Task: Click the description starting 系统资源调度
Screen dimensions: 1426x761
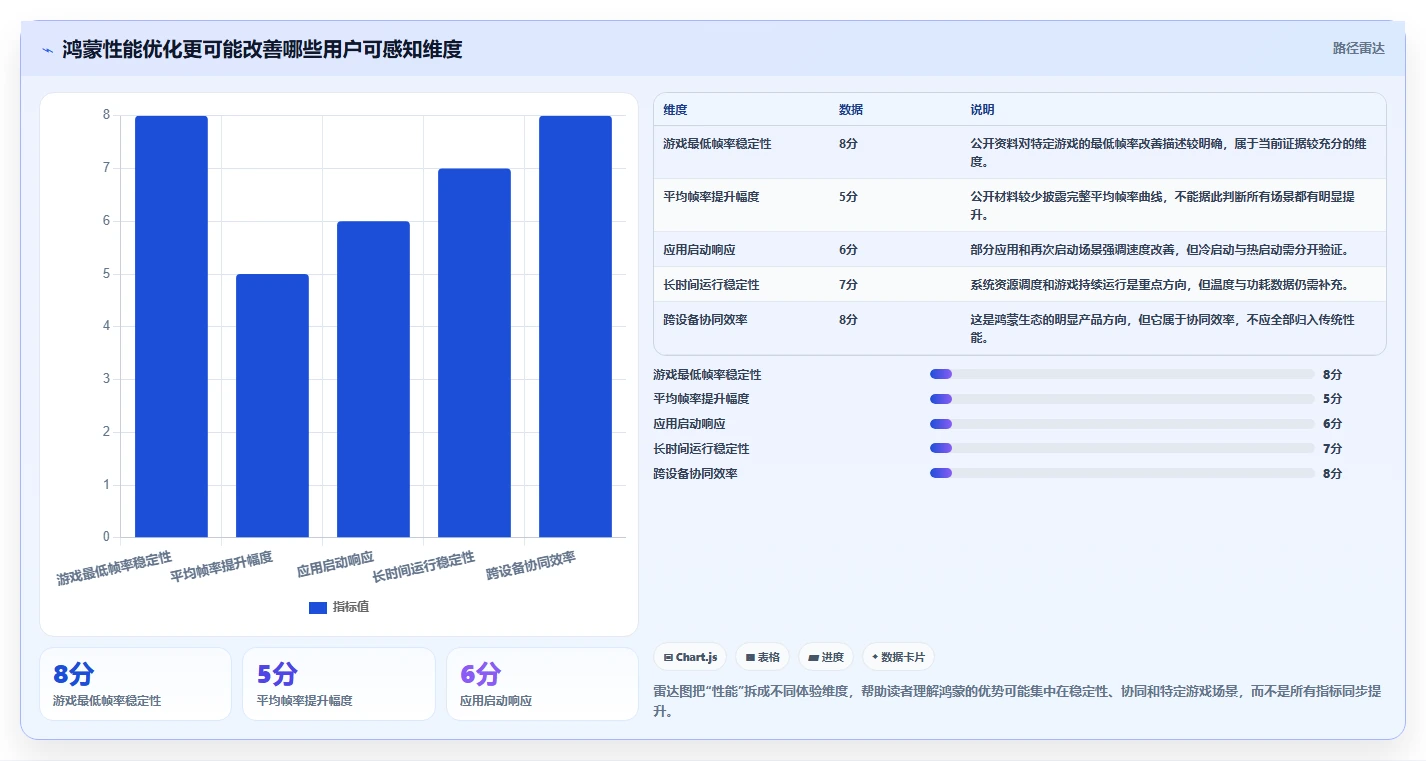Action: [x=1160, y=285]
